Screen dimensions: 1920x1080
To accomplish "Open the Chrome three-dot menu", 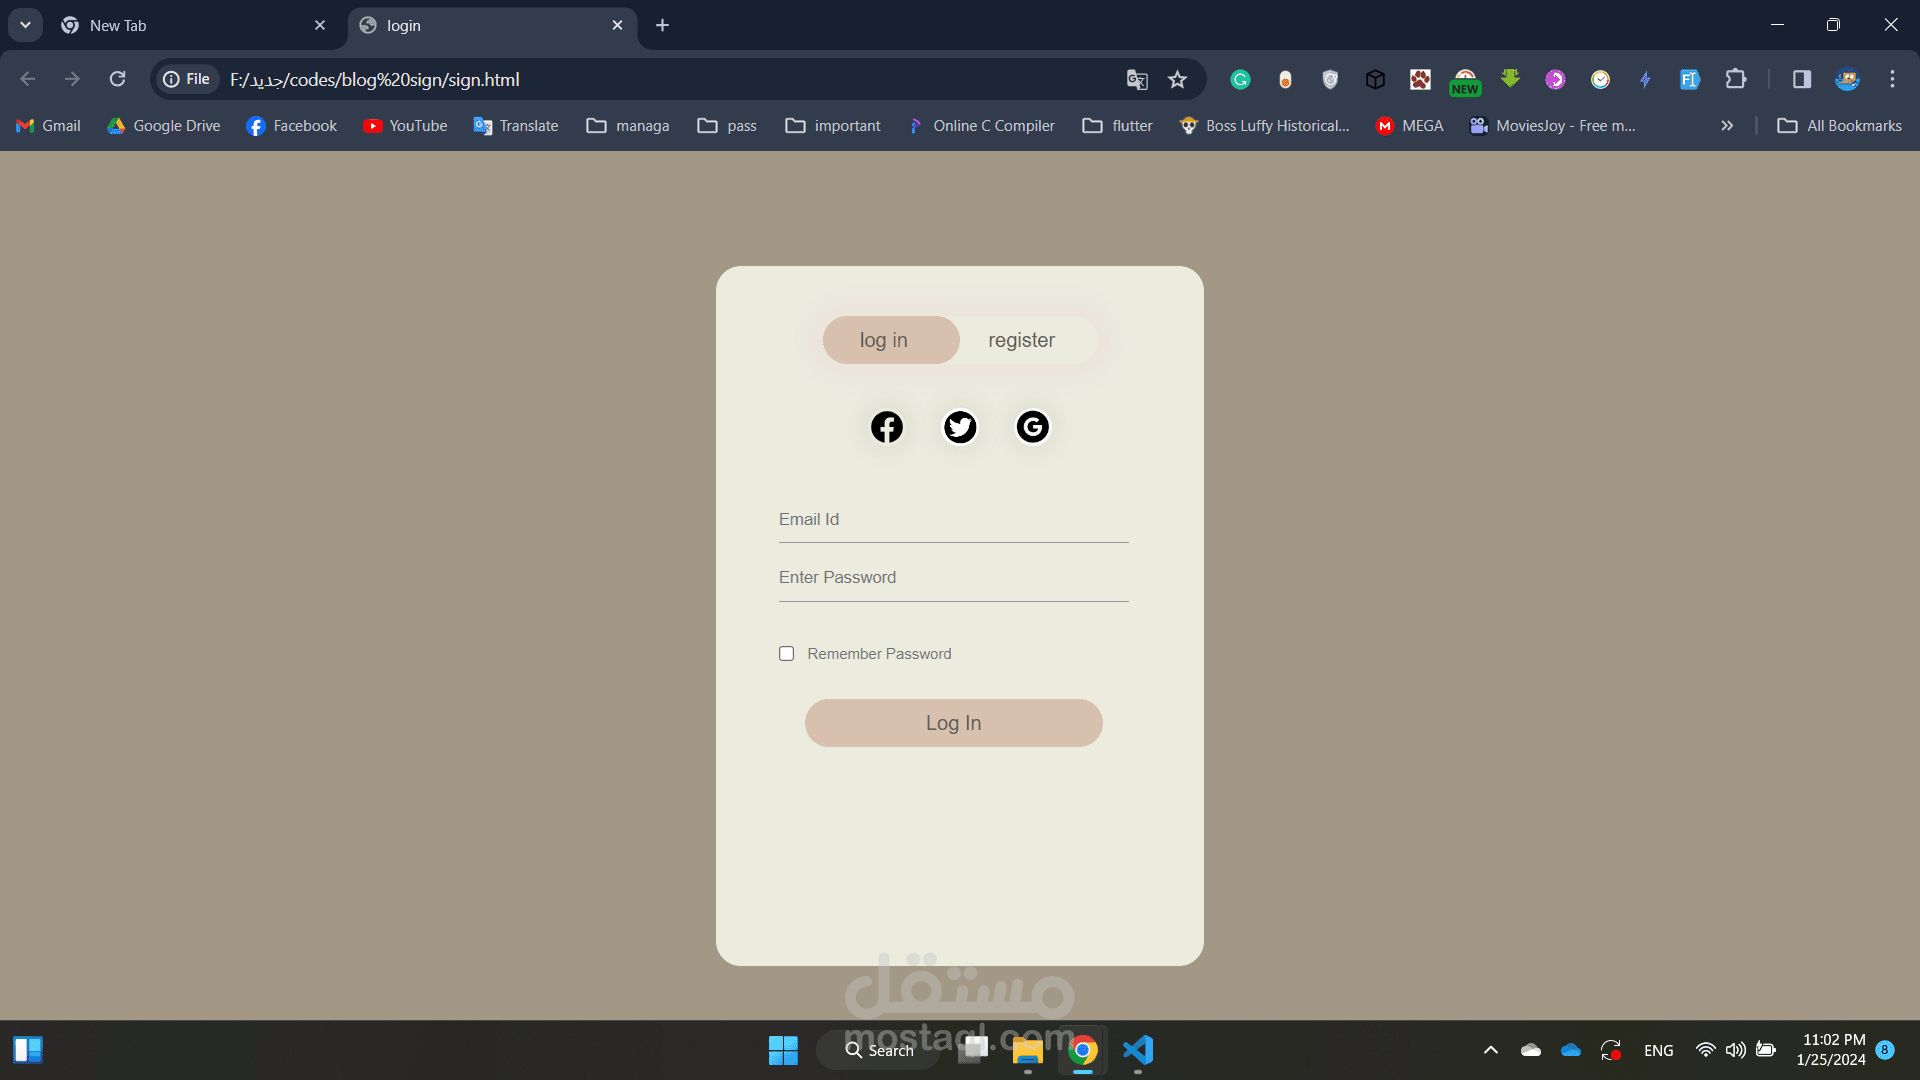I will [x=1892, y=80].
